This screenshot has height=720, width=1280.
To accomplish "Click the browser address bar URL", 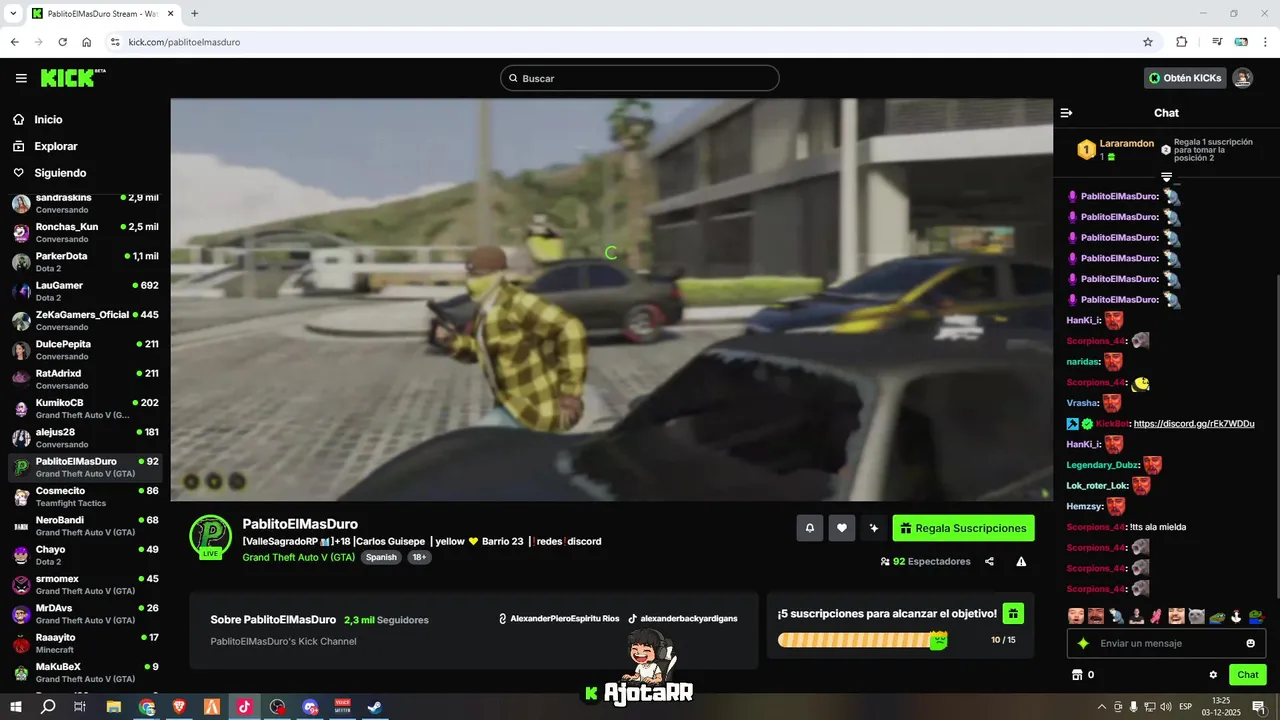I will (184, 42).
